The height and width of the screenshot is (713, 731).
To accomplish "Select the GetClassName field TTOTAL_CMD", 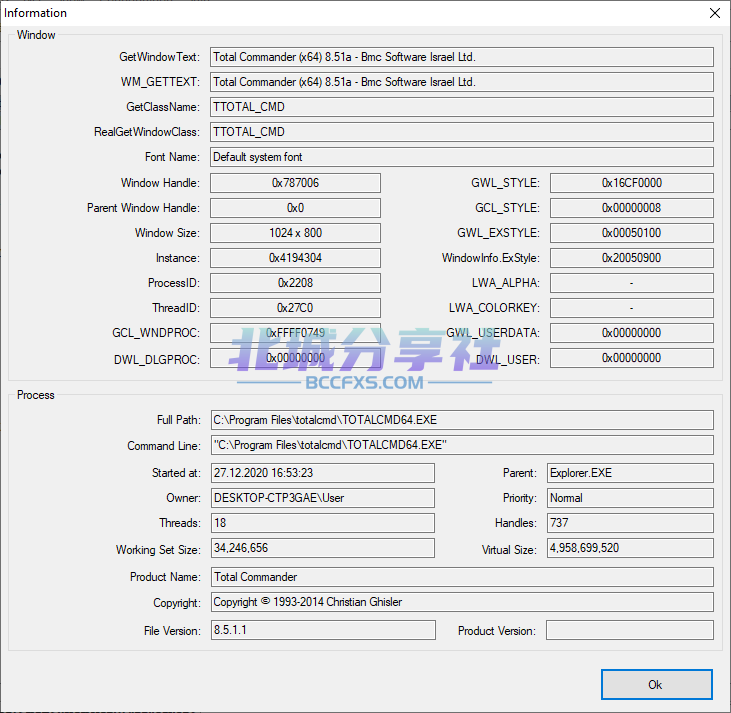I will (462, 107).
